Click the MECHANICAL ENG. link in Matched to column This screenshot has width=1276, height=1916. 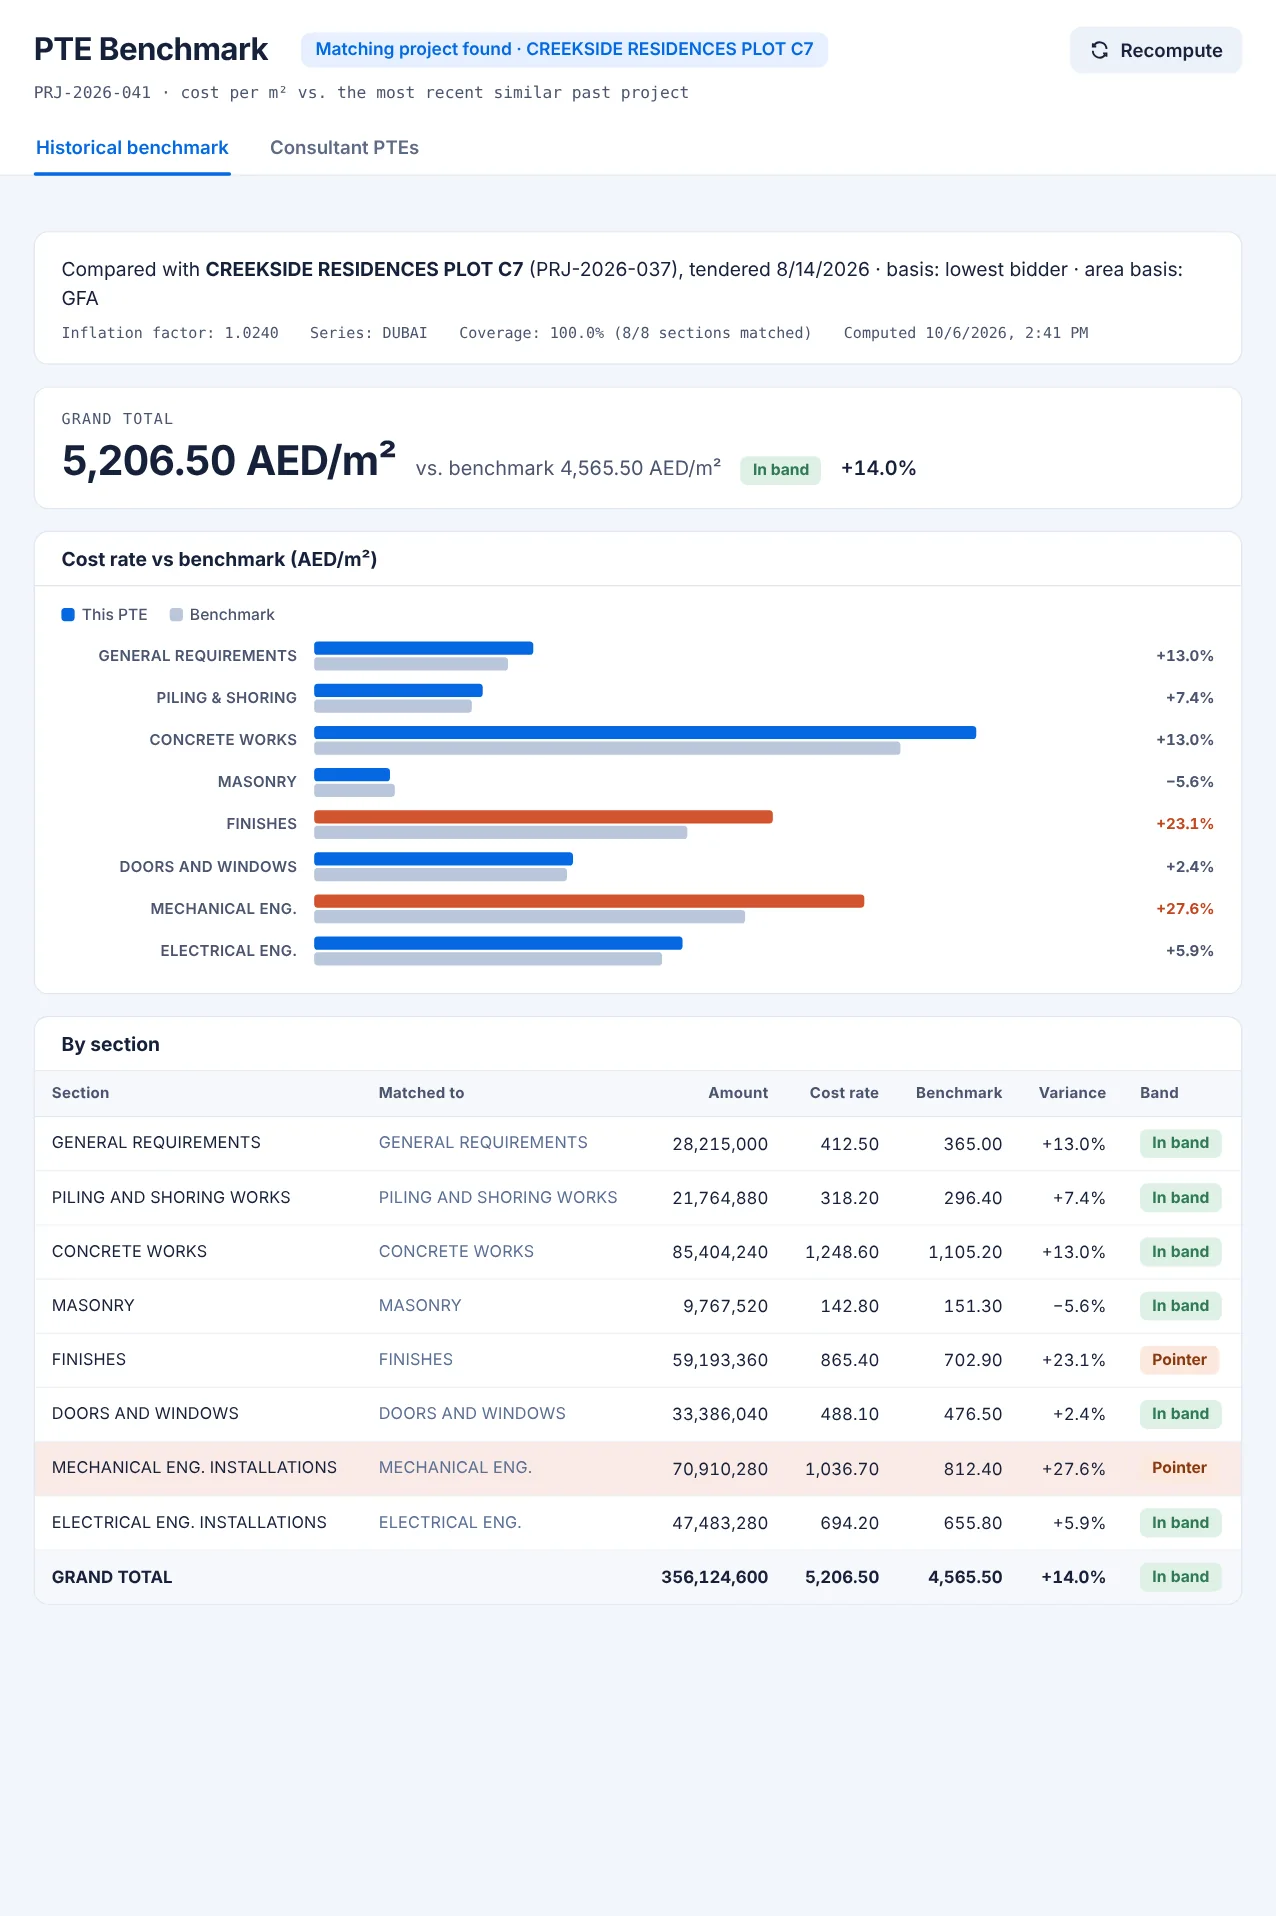(x=455, y=1468)
